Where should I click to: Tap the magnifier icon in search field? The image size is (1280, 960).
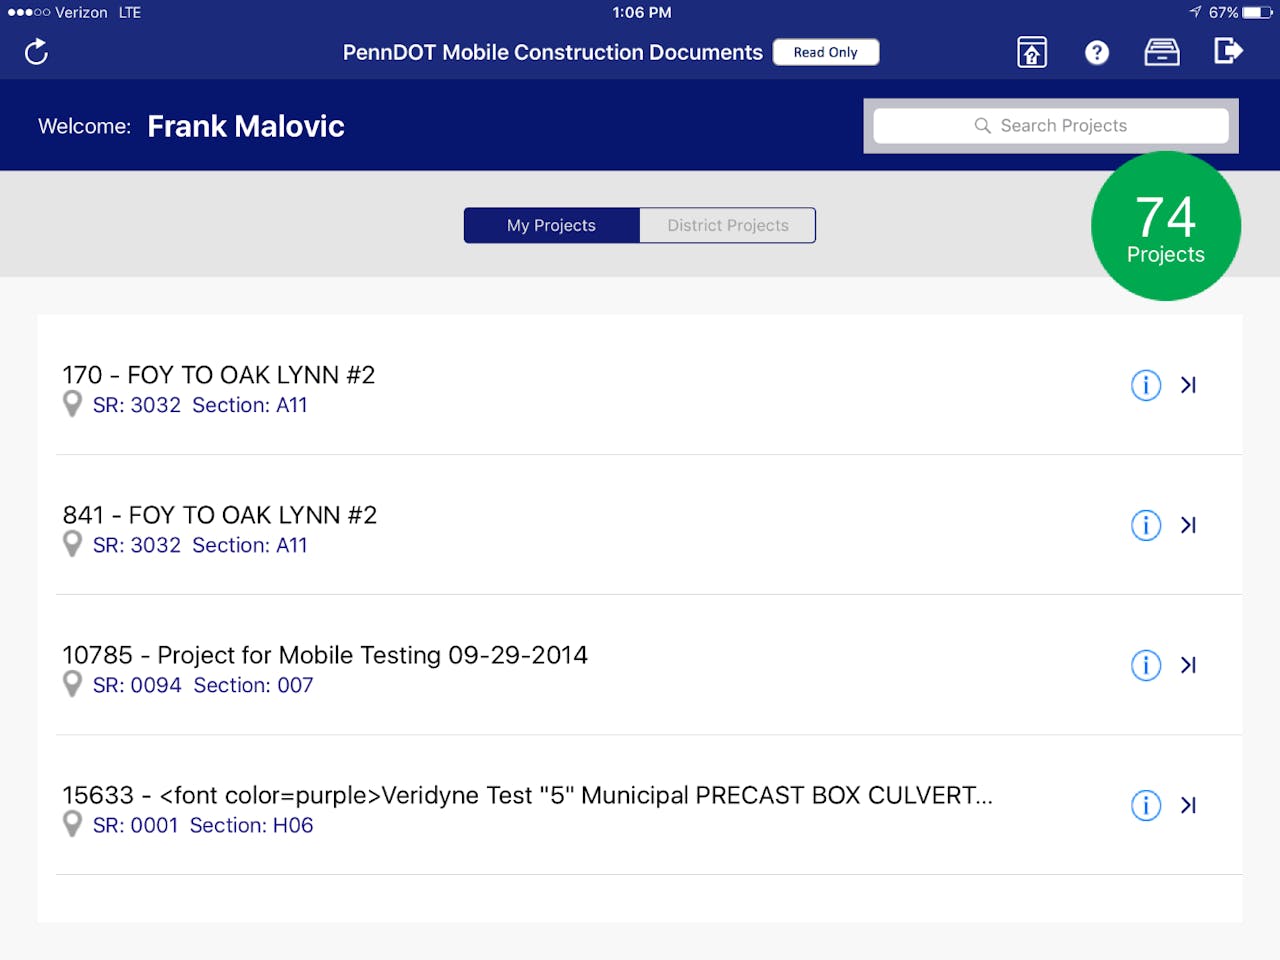tap(982, 126)
